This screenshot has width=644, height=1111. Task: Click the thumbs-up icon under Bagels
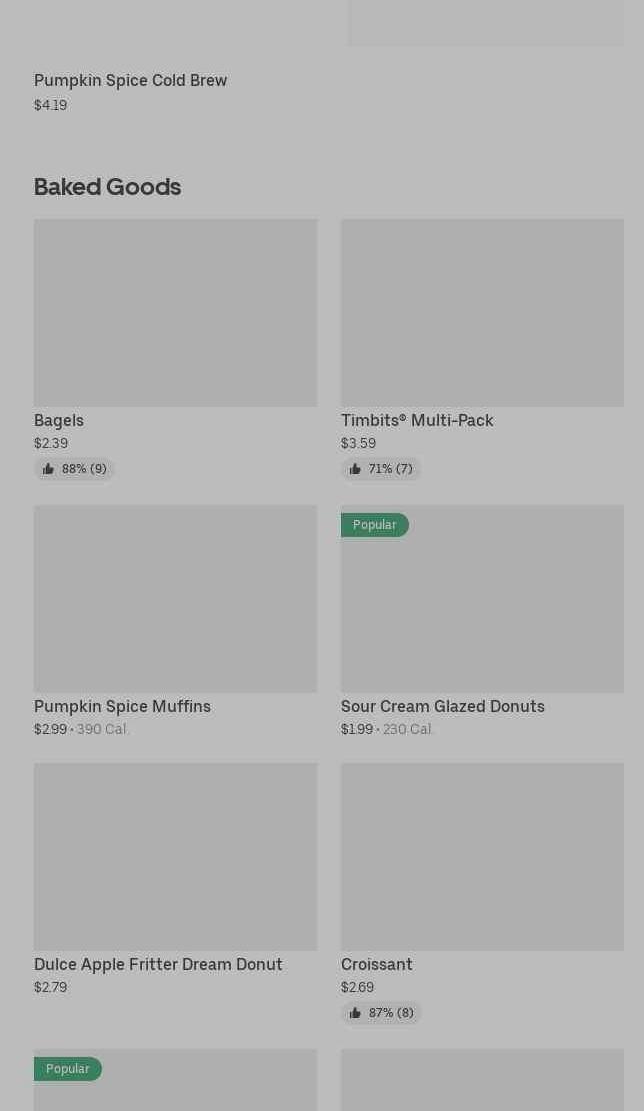(48, 469)
